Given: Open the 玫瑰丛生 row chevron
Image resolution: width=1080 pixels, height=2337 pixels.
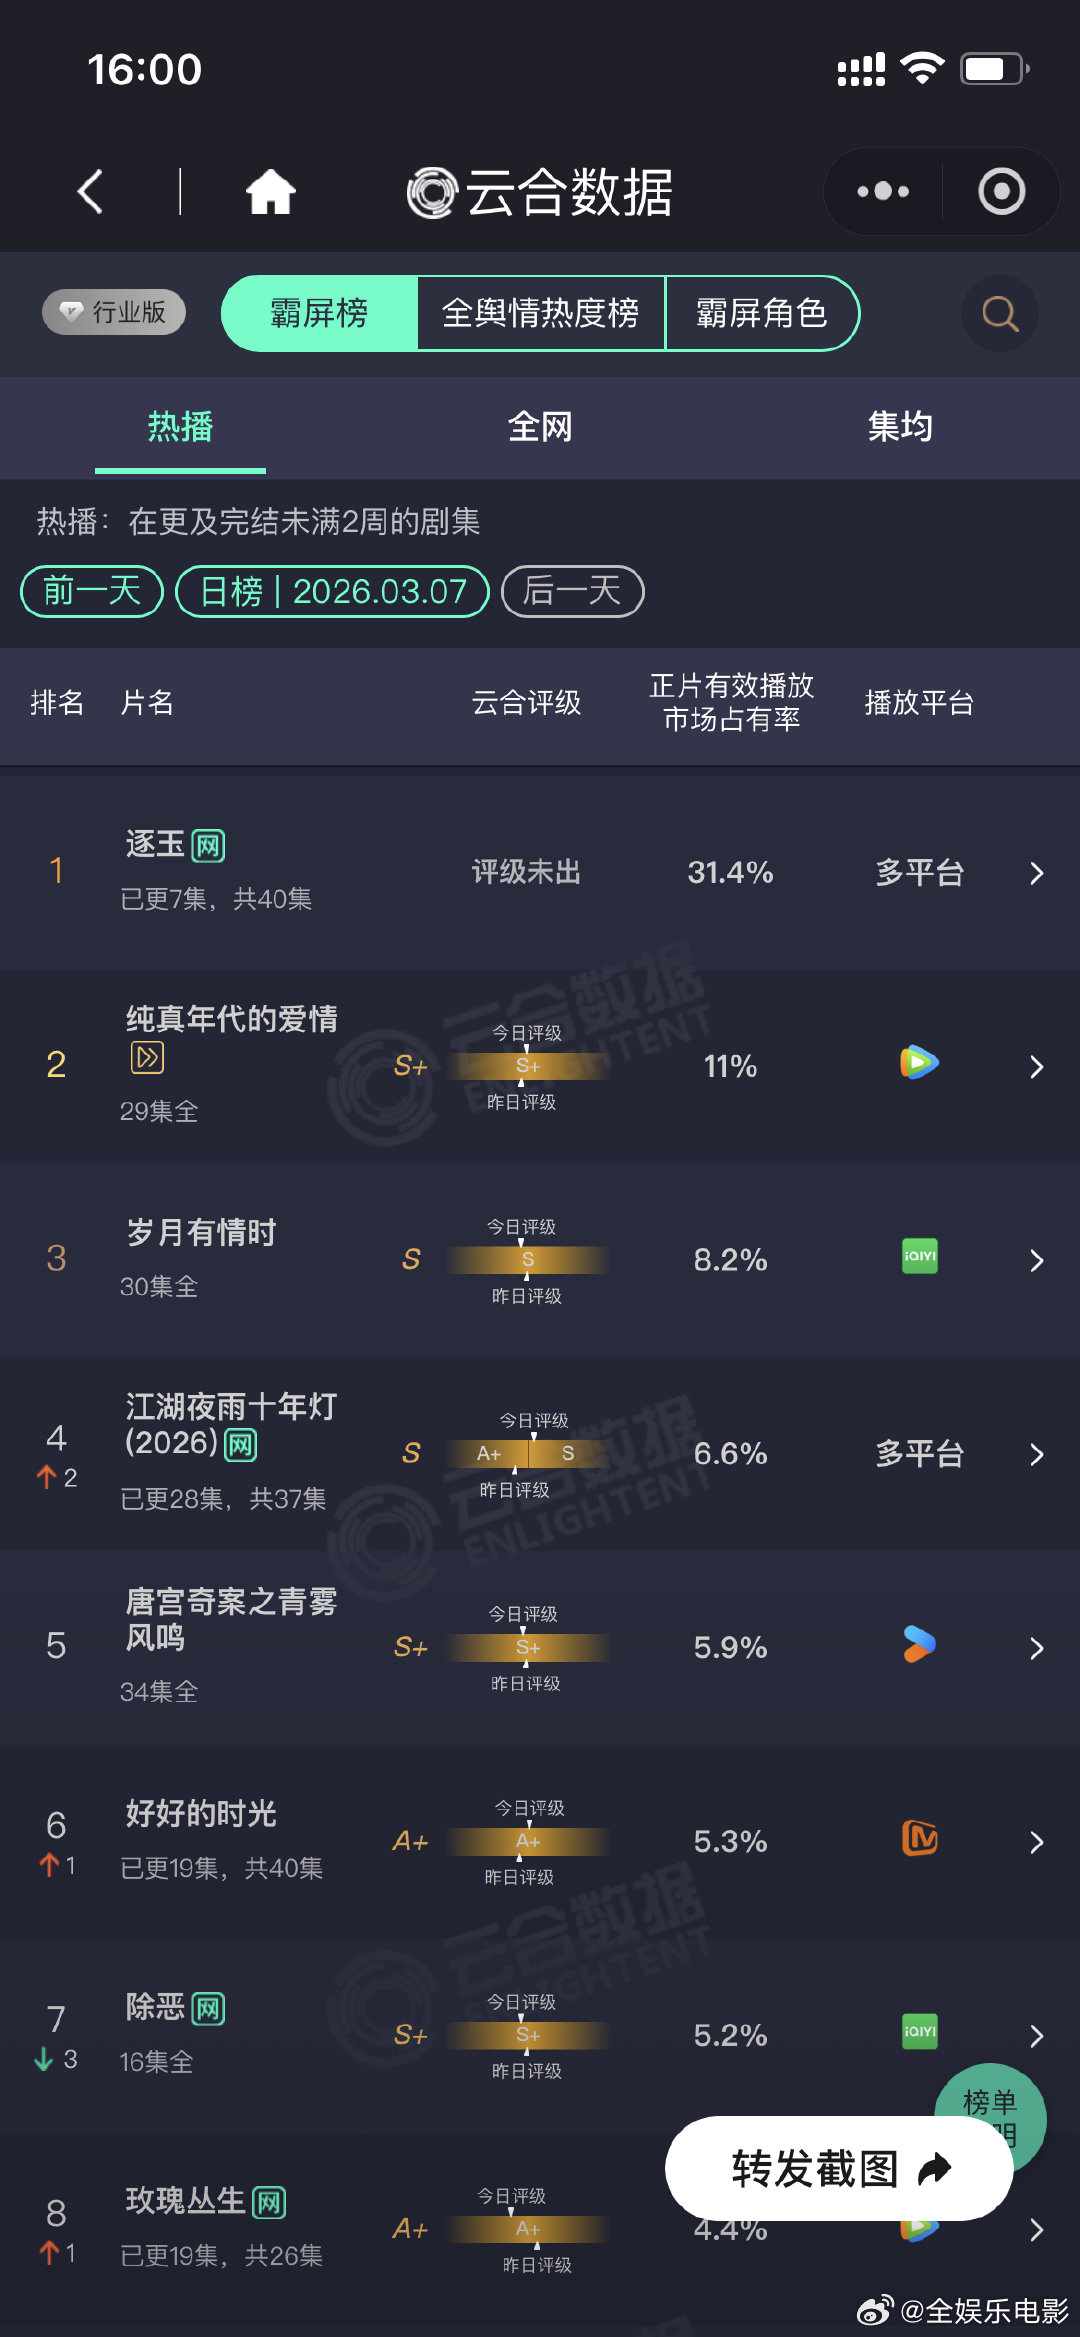Looking at the screenshot, I should click(x=1036, y=2227).
